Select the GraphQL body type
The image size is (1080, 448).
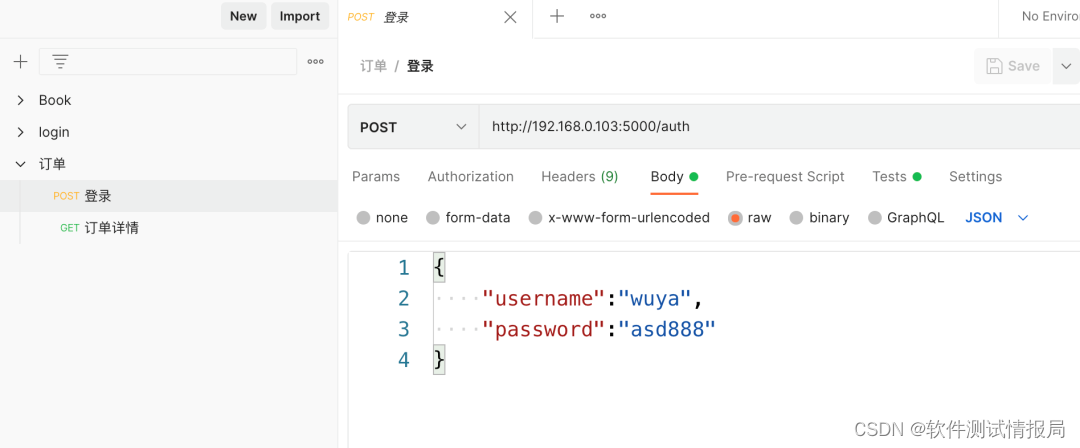[x=906, y=218]
